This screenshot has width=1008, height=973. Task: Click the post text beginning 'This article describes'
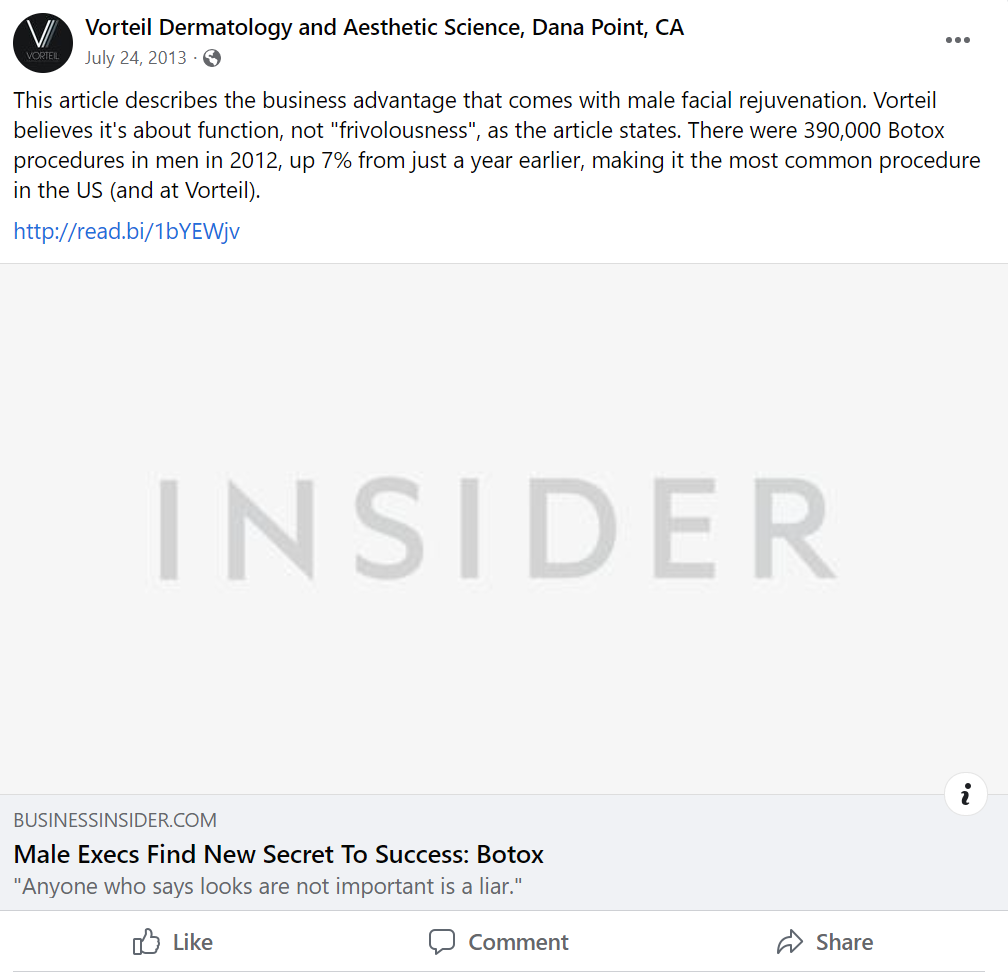(497, 145)
